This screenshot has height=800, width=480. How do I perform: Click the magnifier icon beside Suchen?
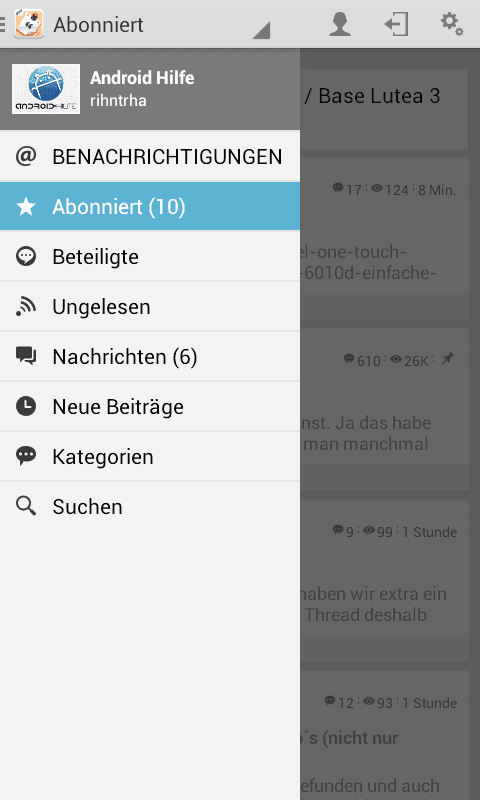(x=26, y=507)
